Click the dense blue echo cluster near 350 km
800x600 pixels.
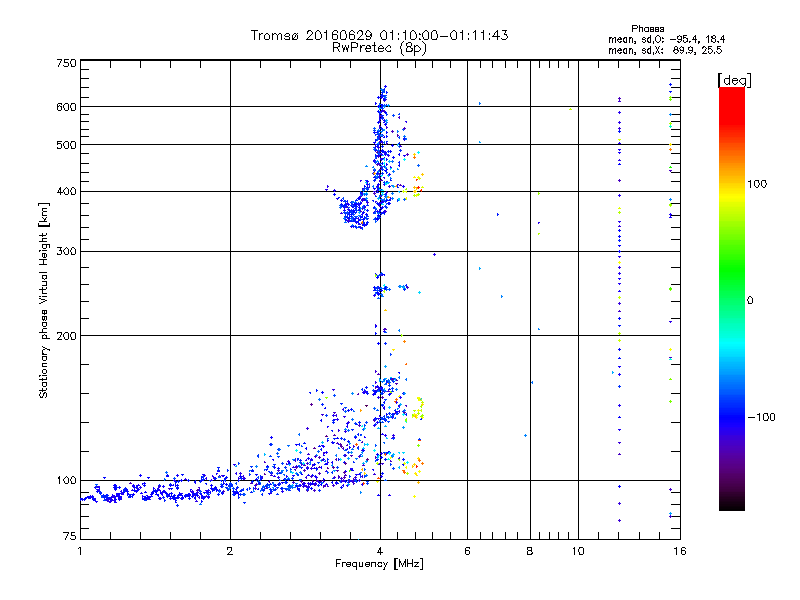(355, 212)
